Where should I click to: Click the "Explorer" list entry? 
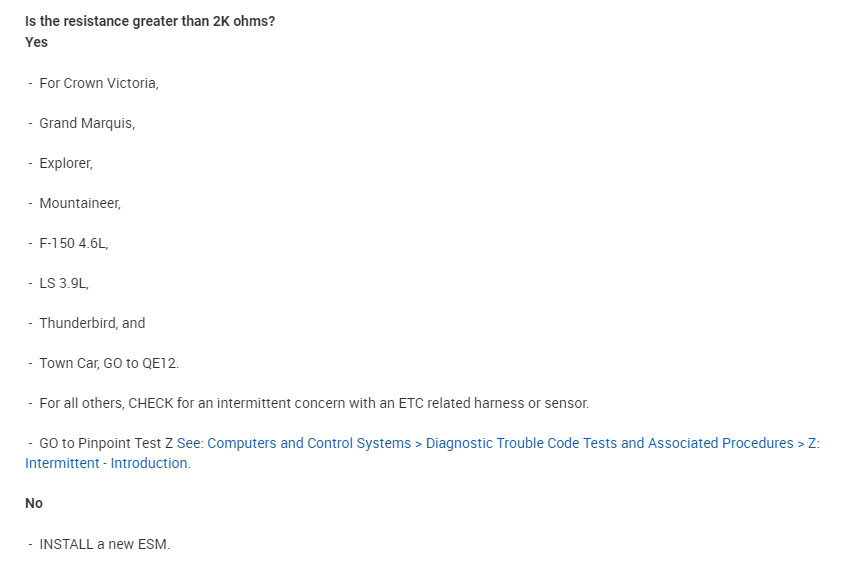tap(66, 163)
